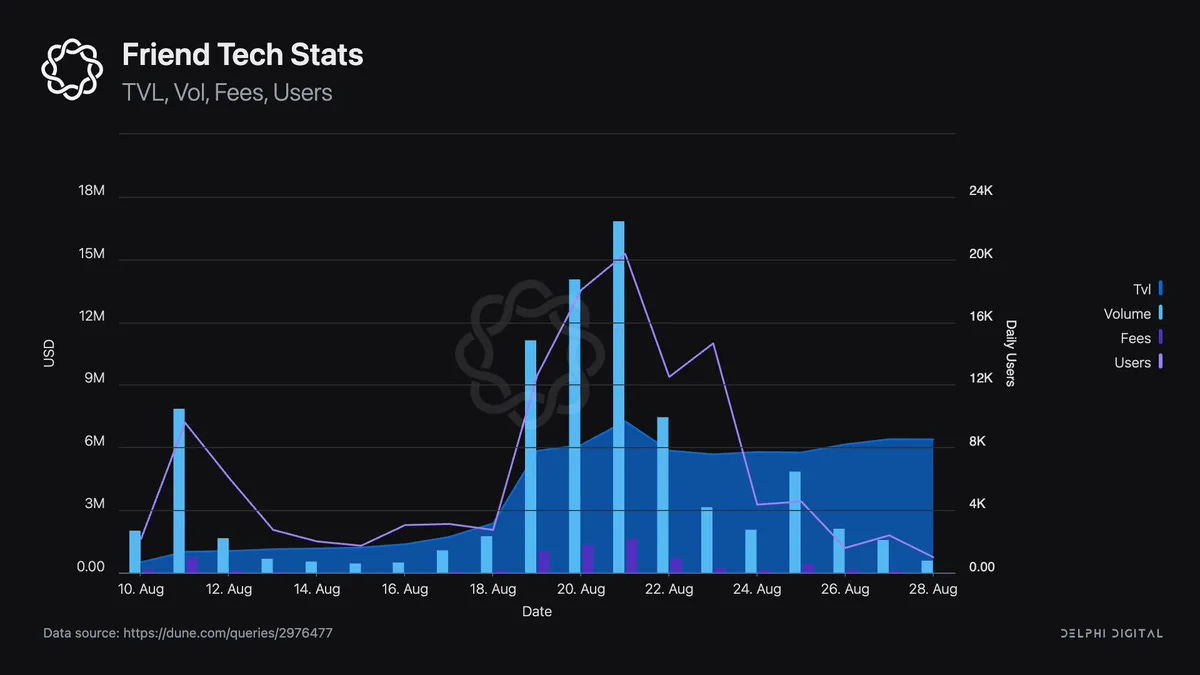Open the dune.com data source link
The image size is (1200, 675).
228,633
